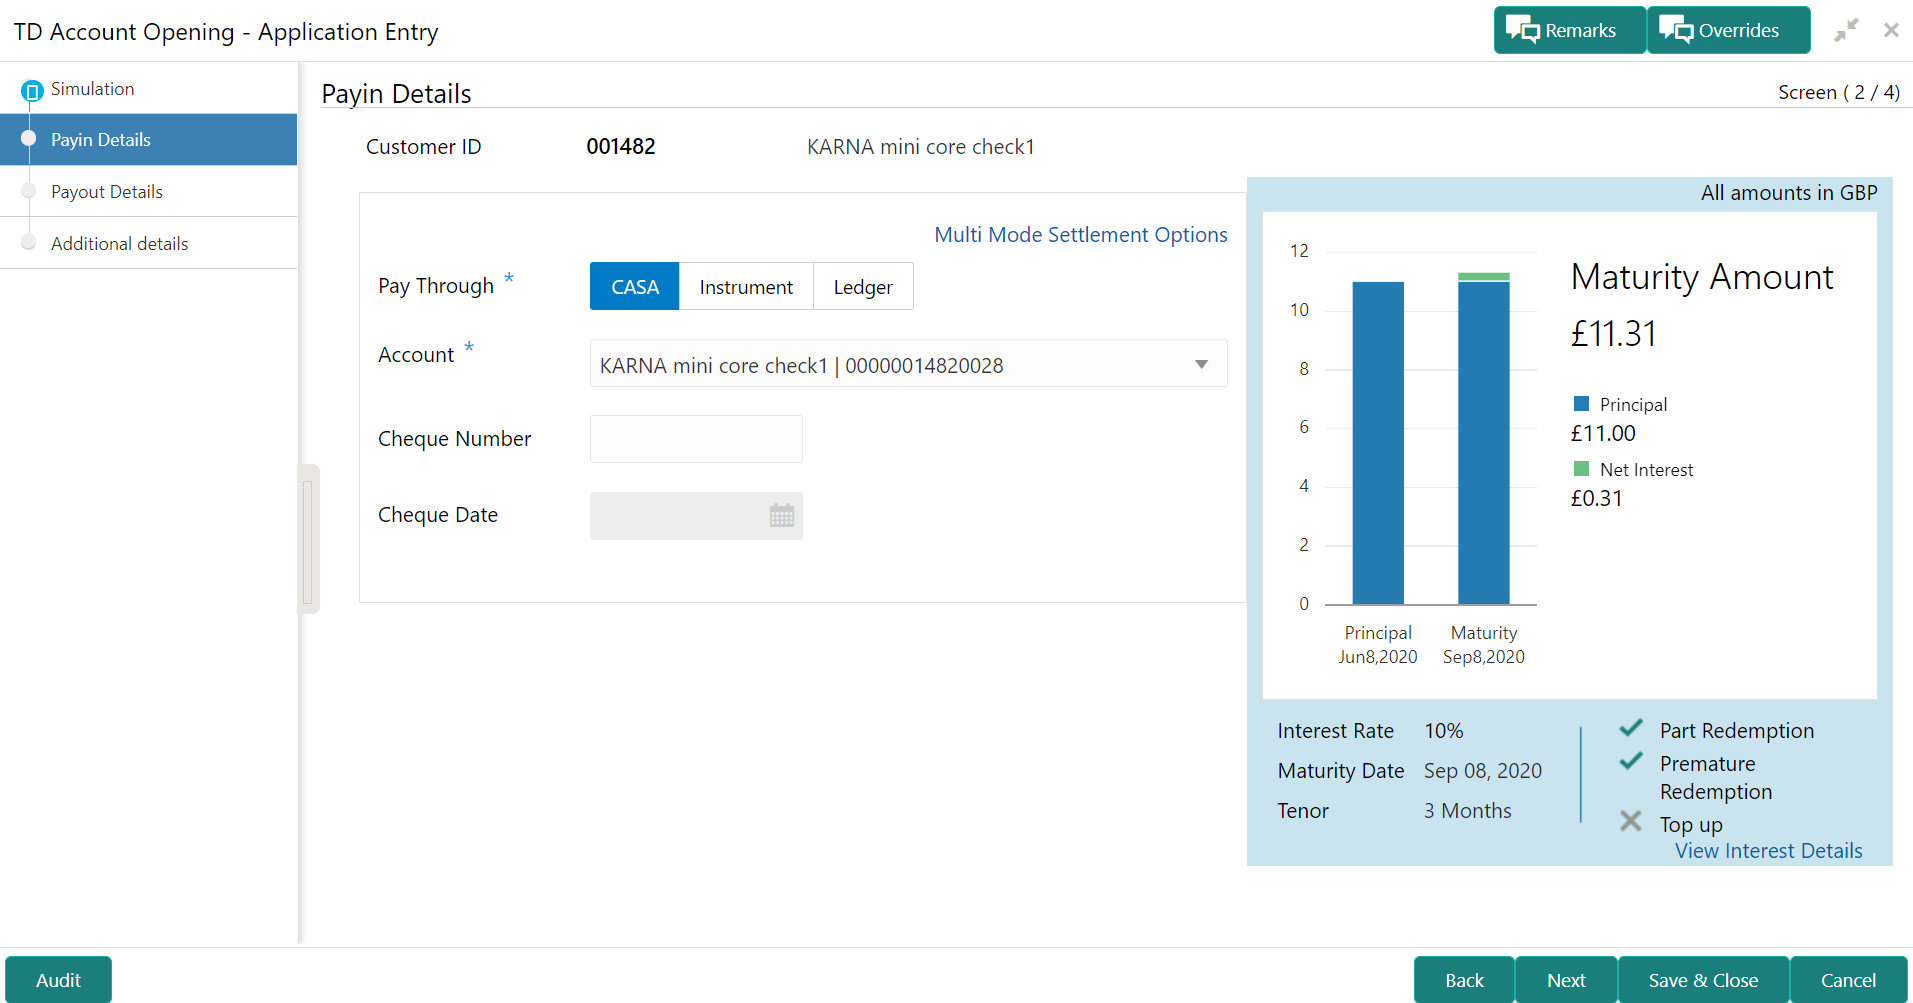
Task: Choose Instrument as pay through mode
Action: 746,287
